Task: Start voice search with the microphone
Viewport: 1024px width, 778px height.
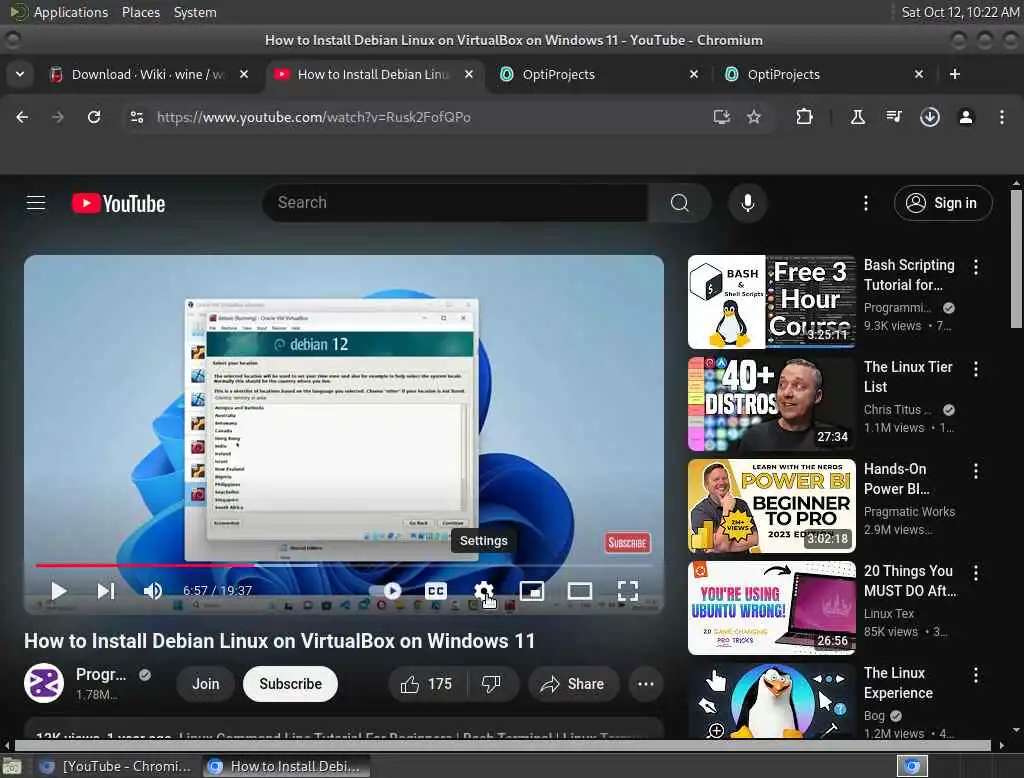Action: [748, 203]
